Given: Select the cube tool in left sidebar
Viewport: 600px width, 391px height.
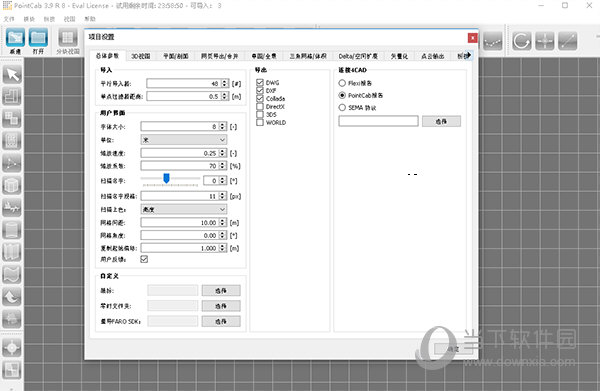Looking at the screenshot, I should [12, 186].
